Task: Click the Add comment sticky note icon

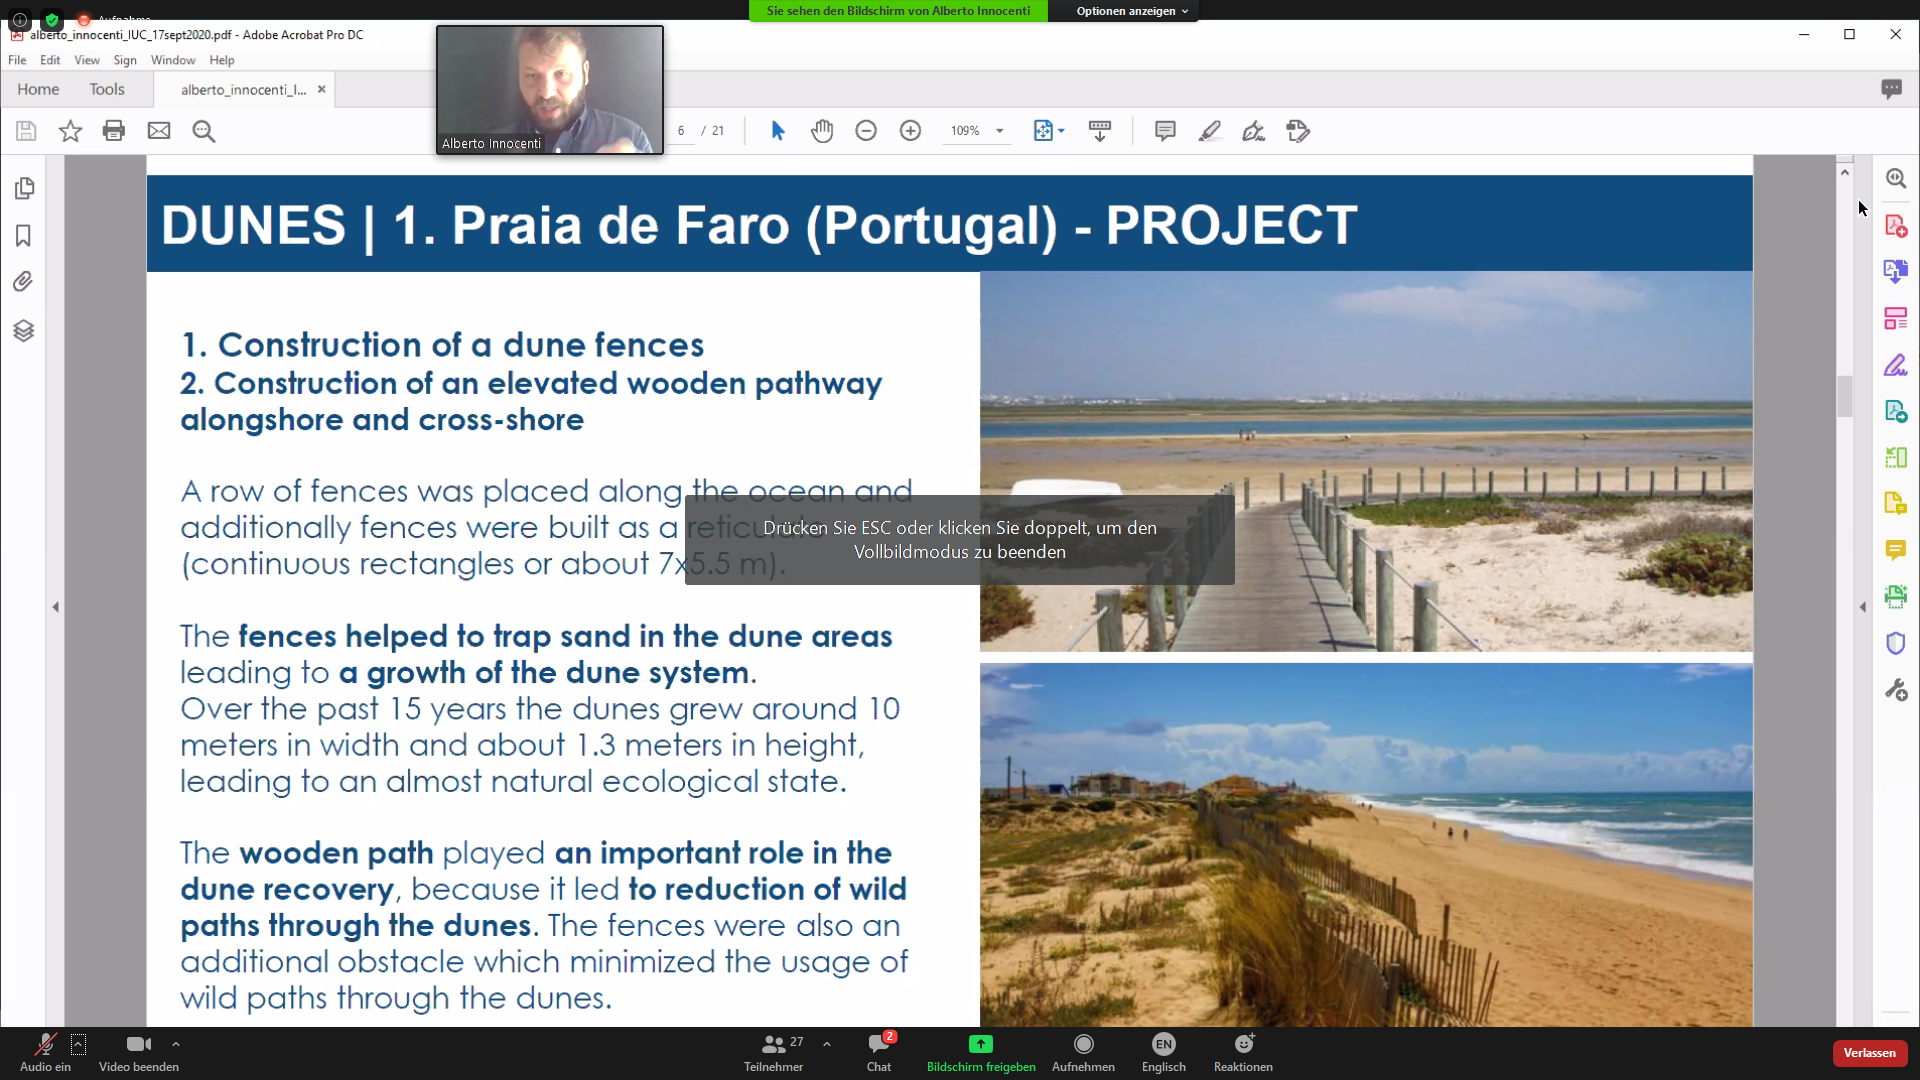Action: point(1165,131)
